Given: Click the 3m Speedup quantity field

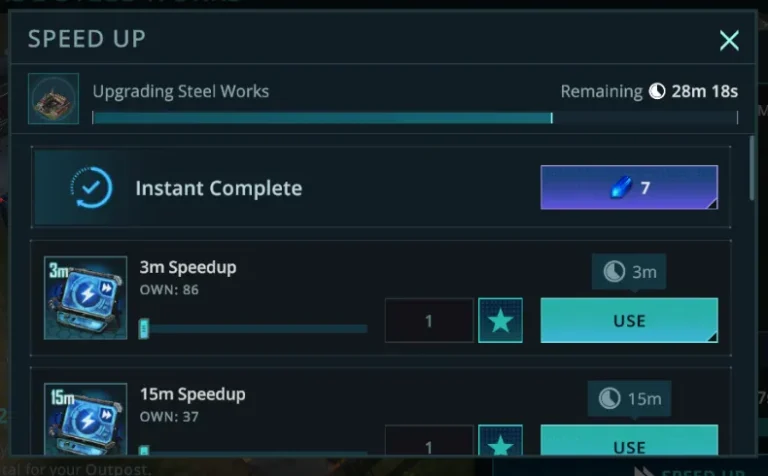Looking at the screenshot, I should 429,320.
